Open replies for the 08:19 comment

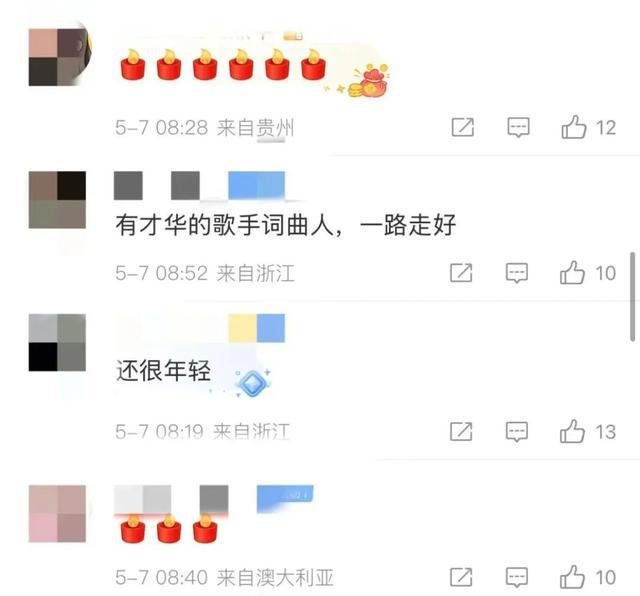point(517,431)
